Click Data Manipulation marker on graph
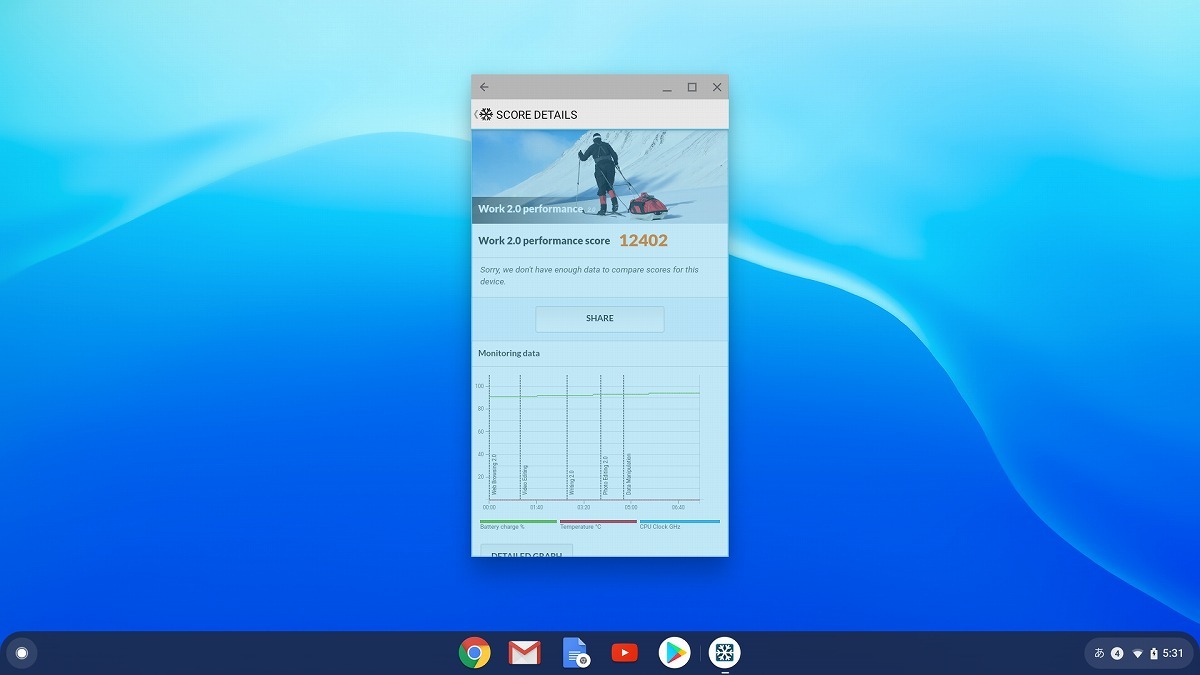This screenshot has width=1200, height=675. coord(628,475)
